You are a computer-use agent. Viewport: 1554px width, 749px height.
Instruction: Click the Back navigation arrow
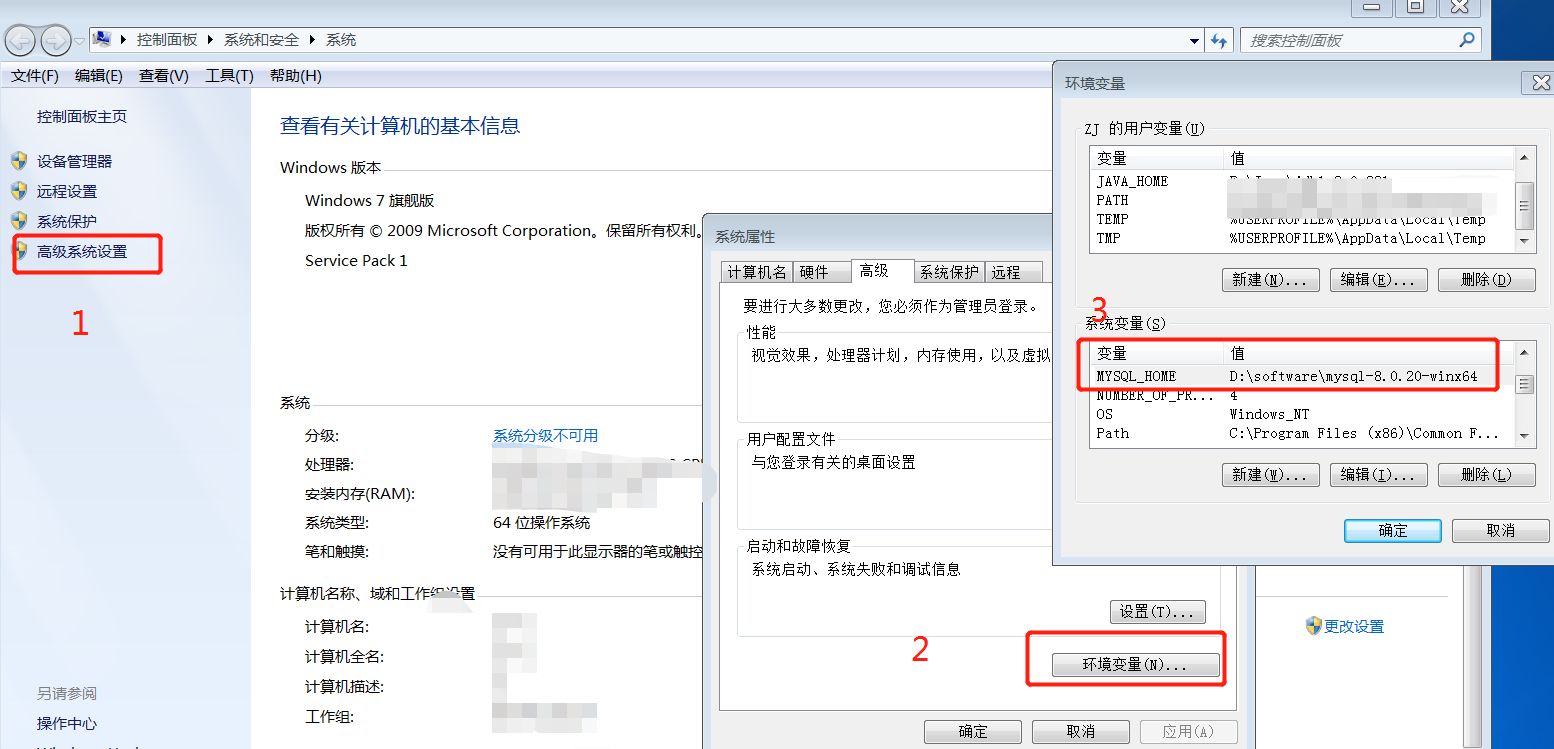[x=21, y=41]
